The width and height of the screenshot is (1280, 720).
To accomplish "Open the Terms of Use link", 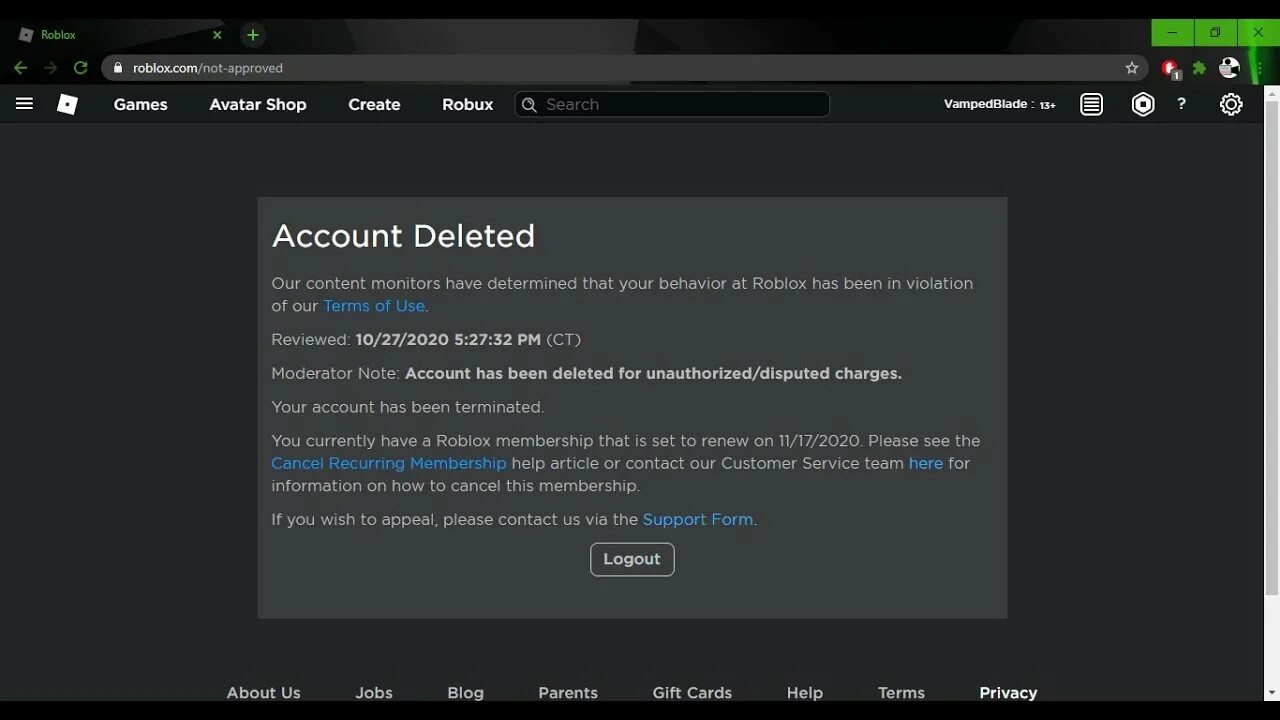I will coord(374,306).
